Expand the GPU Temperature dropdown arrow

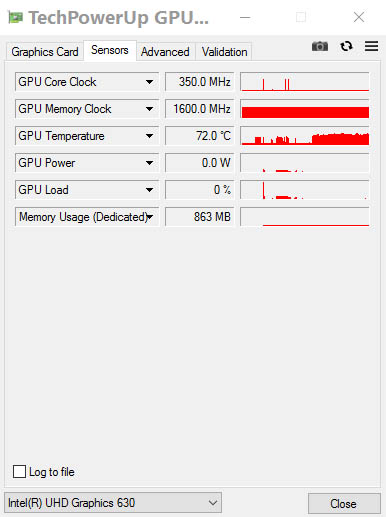[x=149, y=136]
